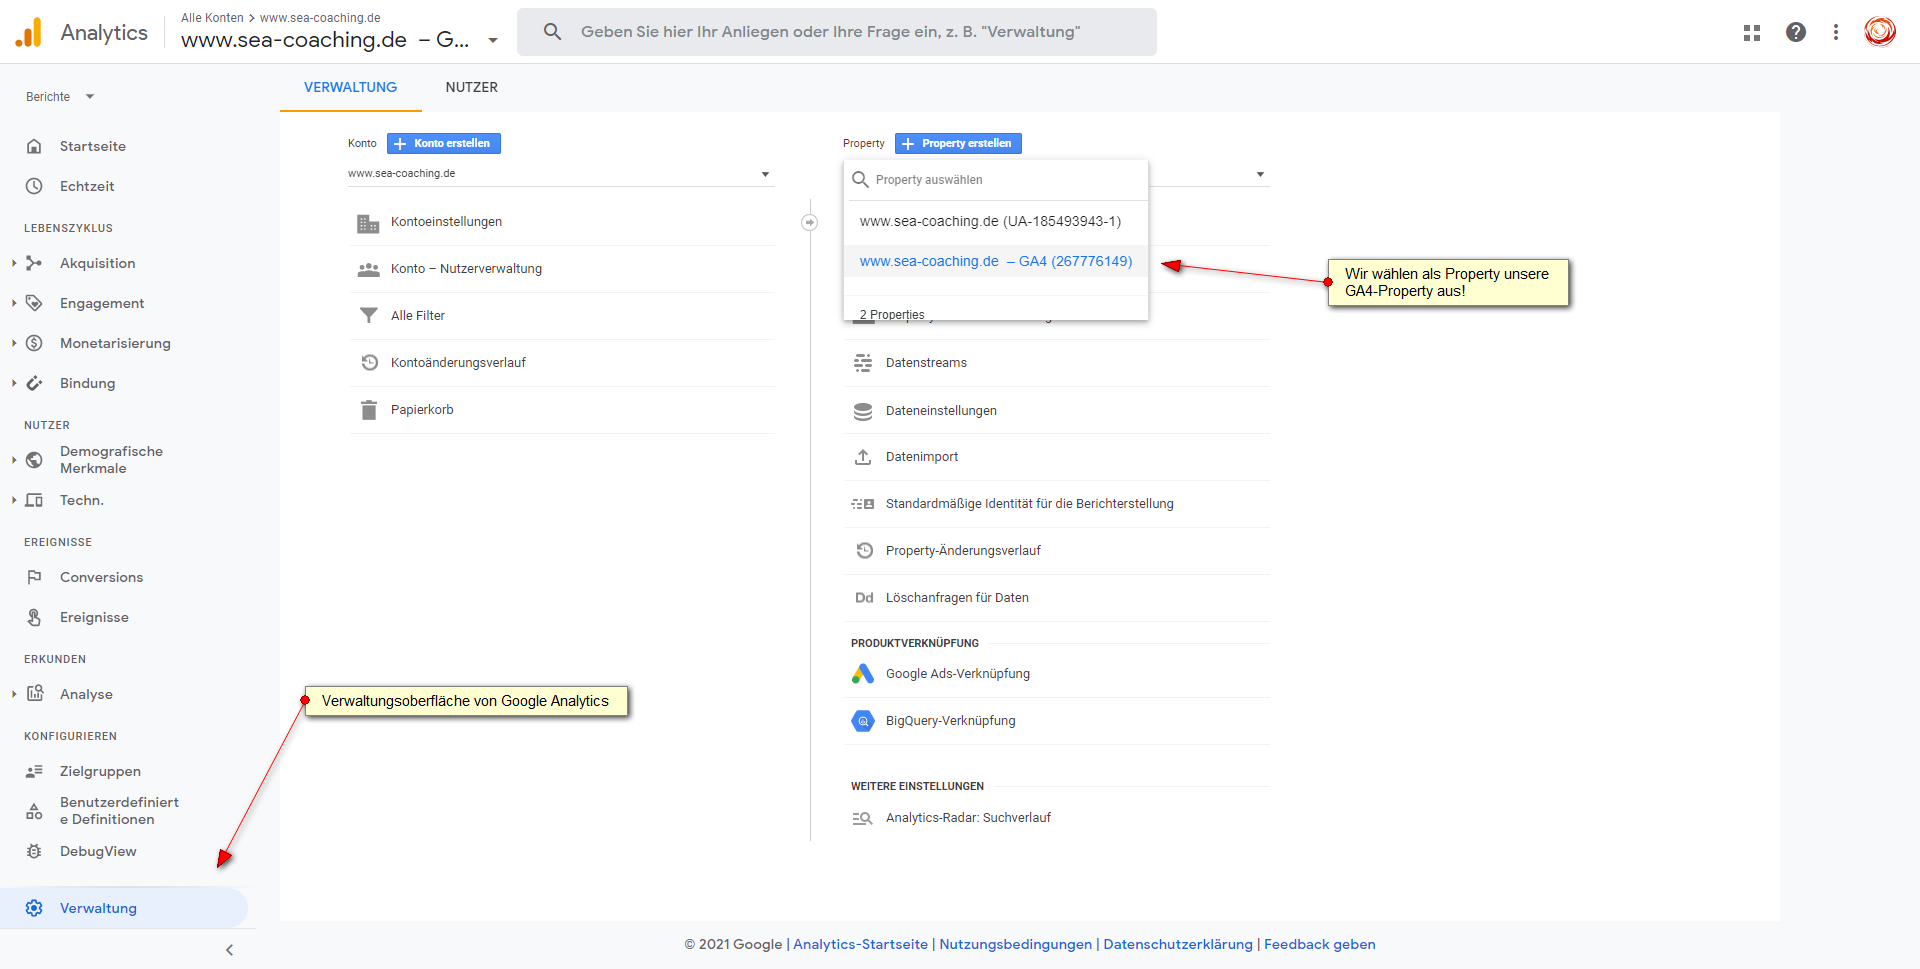Image resolution: width=1920 pixels, height=969 pixels.
Task: Select the GA4 property (267776149)
Action: (x=995, y=261)
